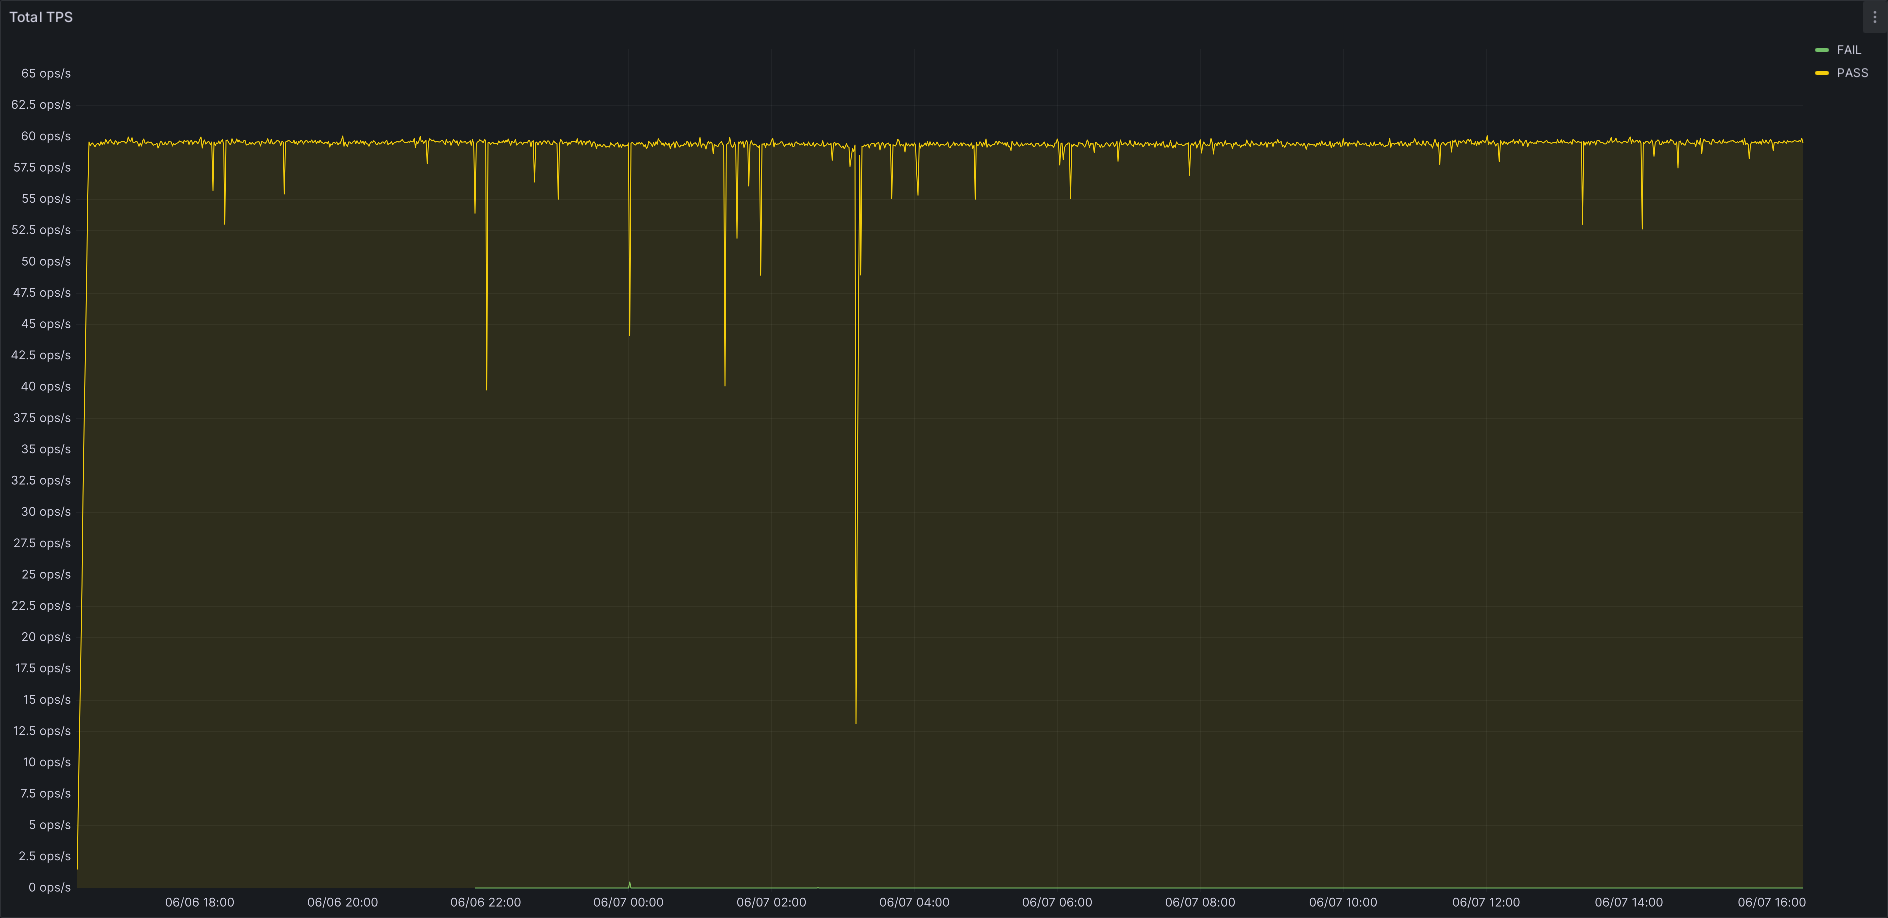Click the 06/07 14:00 time label
Viewport: 1888px width, 918px height.
pos(1630,902)
